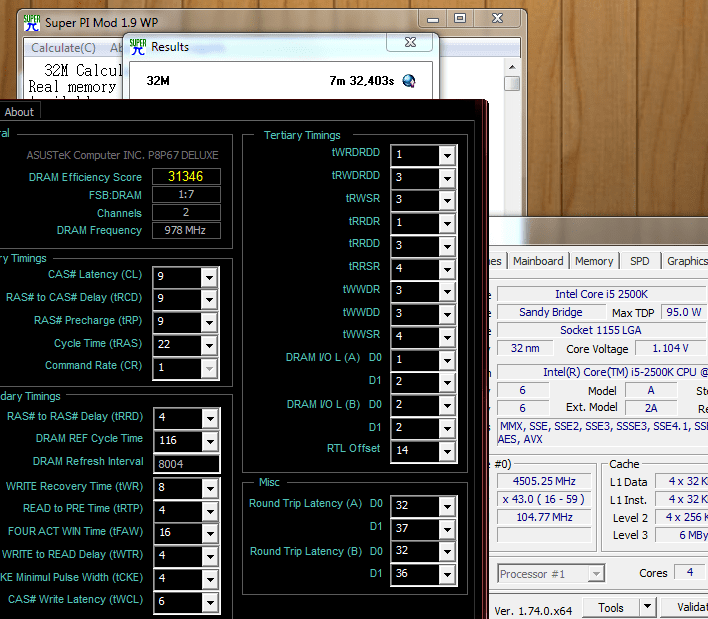
Task: Expand the RAS# to CAS# Delay (tRCD) dropdown
Action: pos(210,299)
